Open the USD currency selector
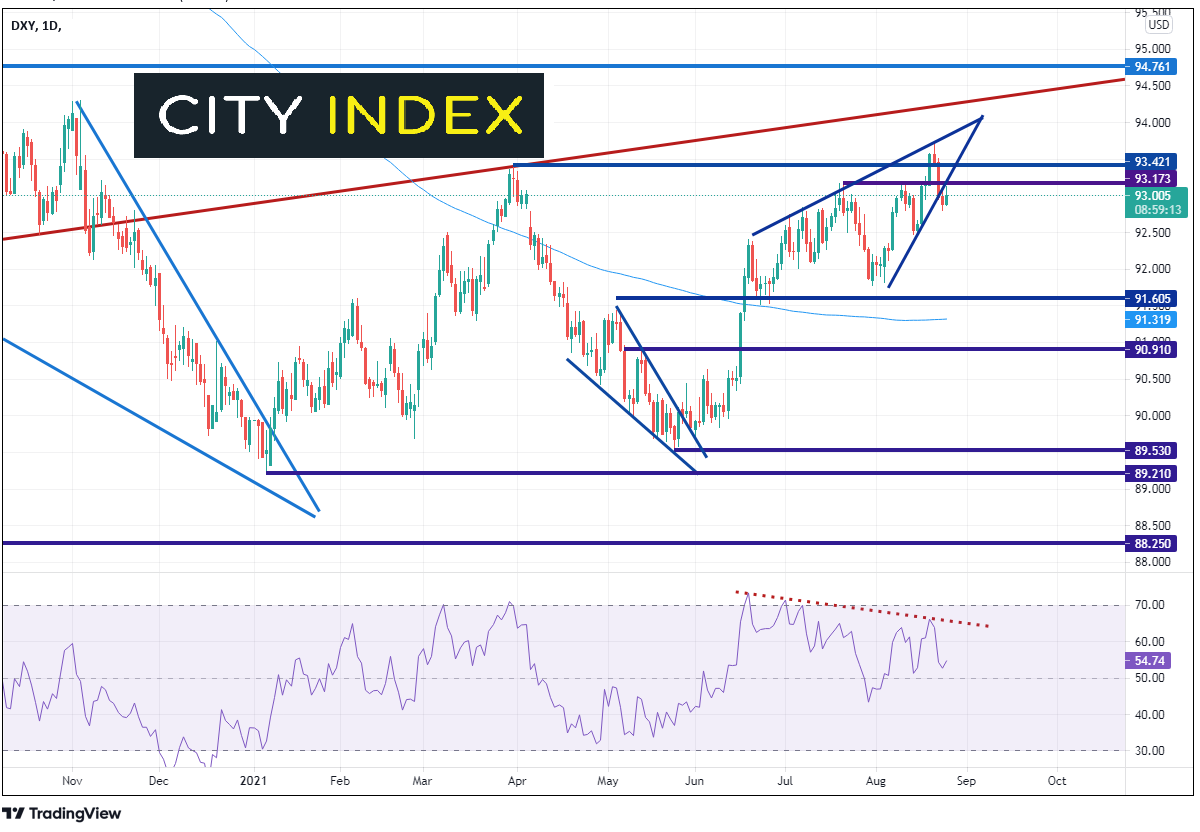 (x=1159, y=24)
